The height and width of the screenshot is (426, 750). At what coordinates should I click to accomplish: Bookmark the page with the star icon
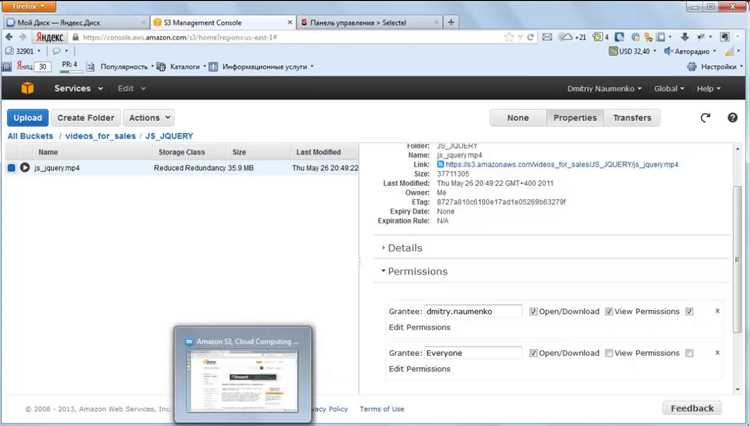pos(509,37)
